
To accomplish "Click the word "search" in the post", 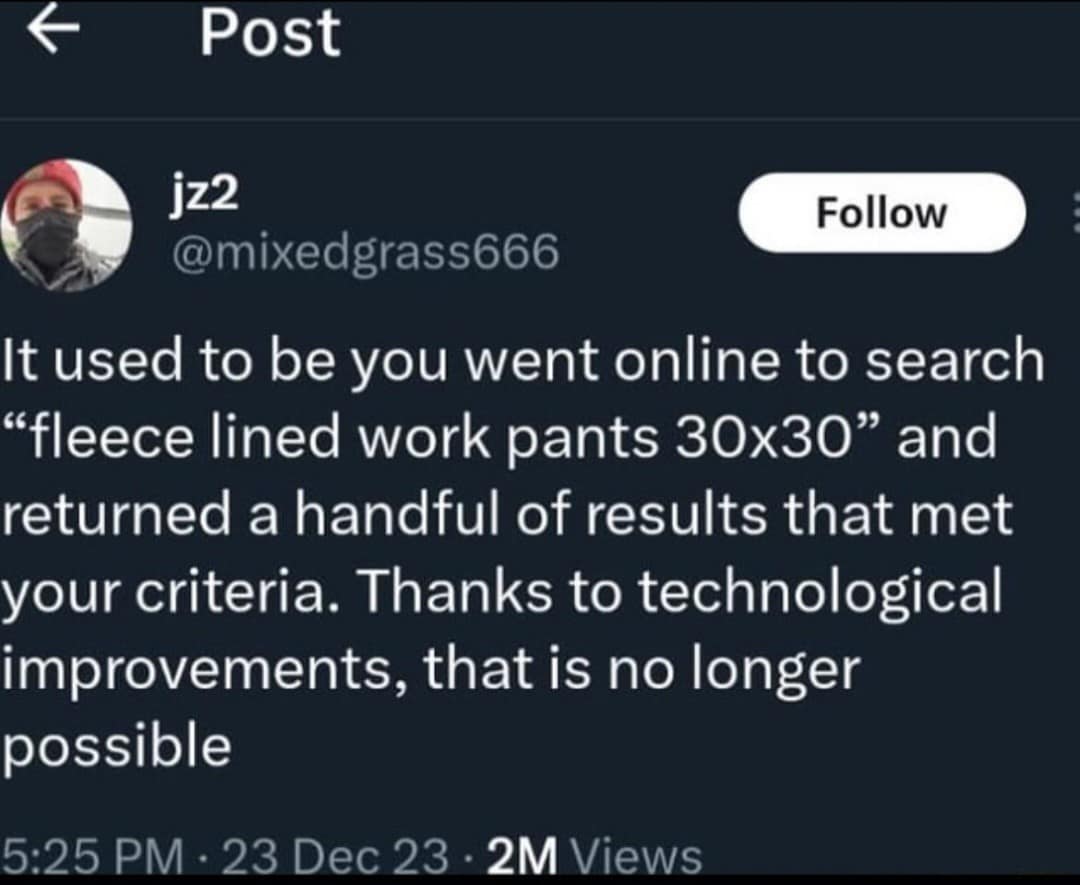I will pyautogui.click(x=953, y=360).
